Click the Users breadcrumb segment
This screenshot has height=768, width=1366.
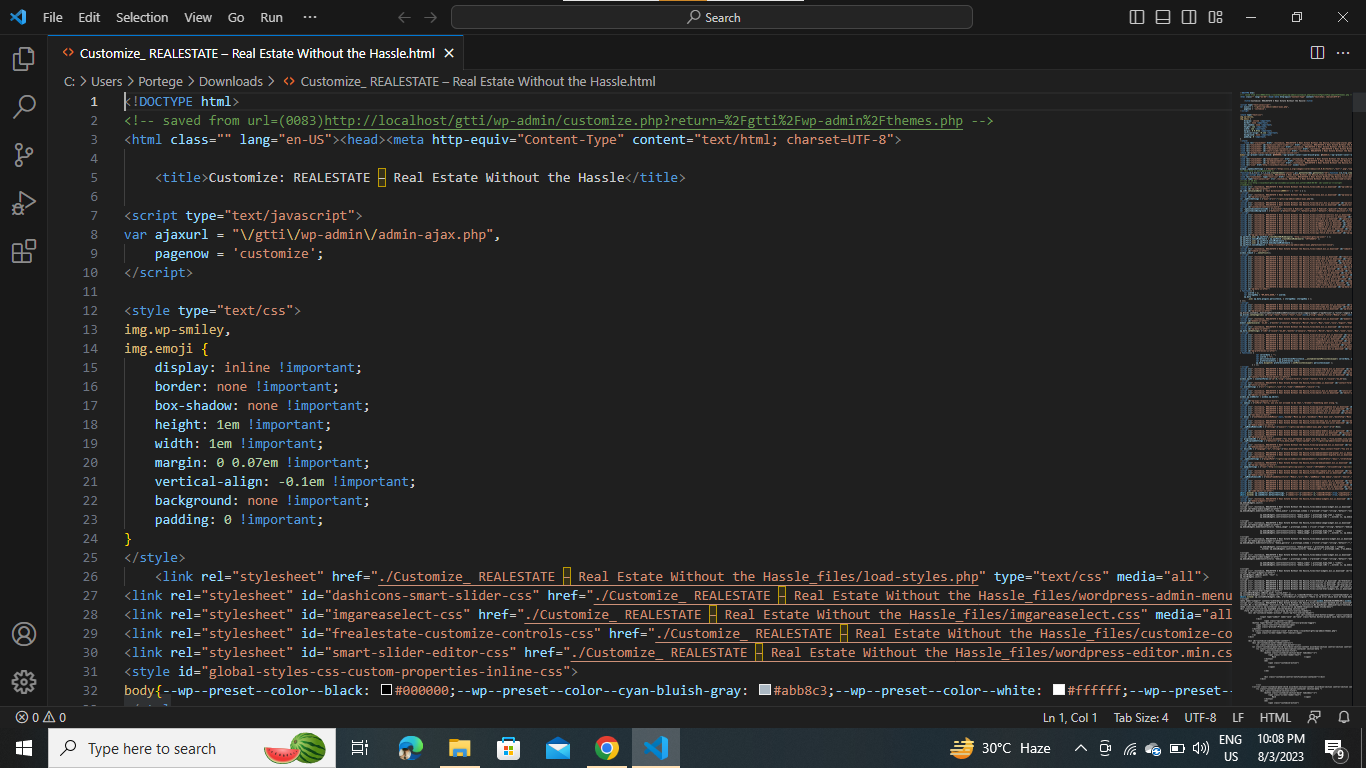[x=106, y=81]
